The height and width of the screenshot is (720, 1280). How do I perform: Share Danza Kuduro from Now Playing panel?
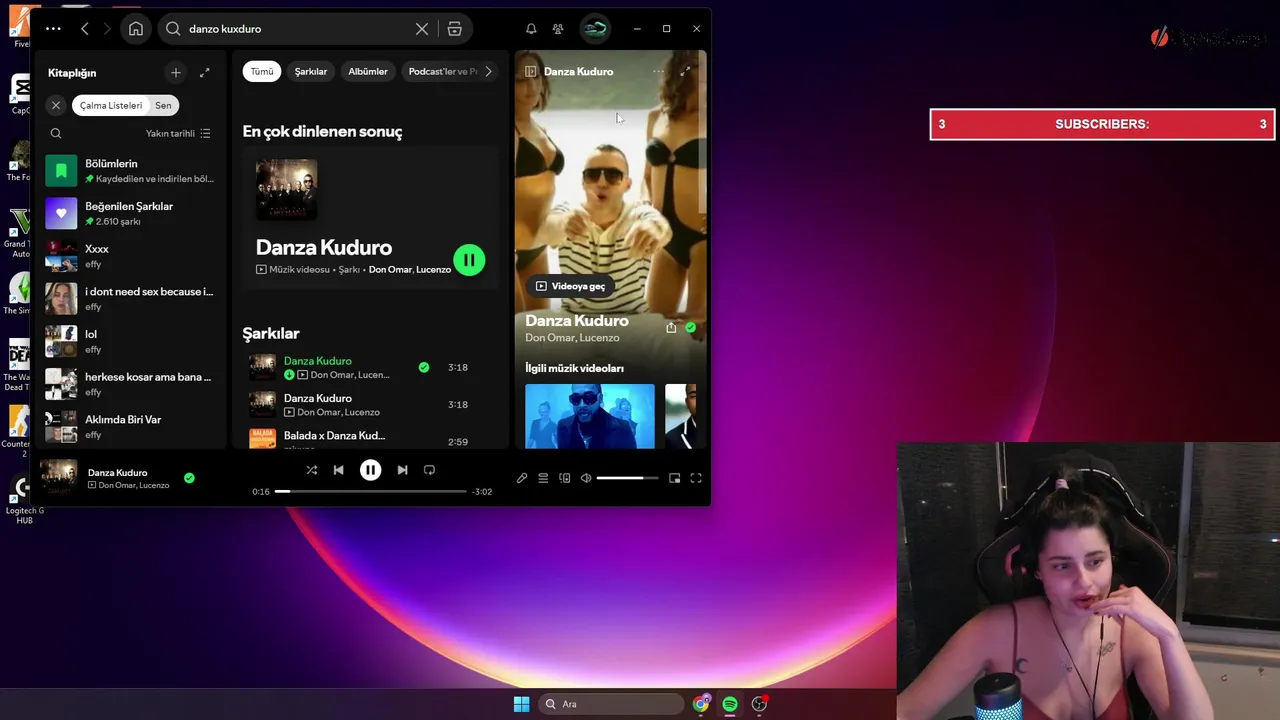671,327
